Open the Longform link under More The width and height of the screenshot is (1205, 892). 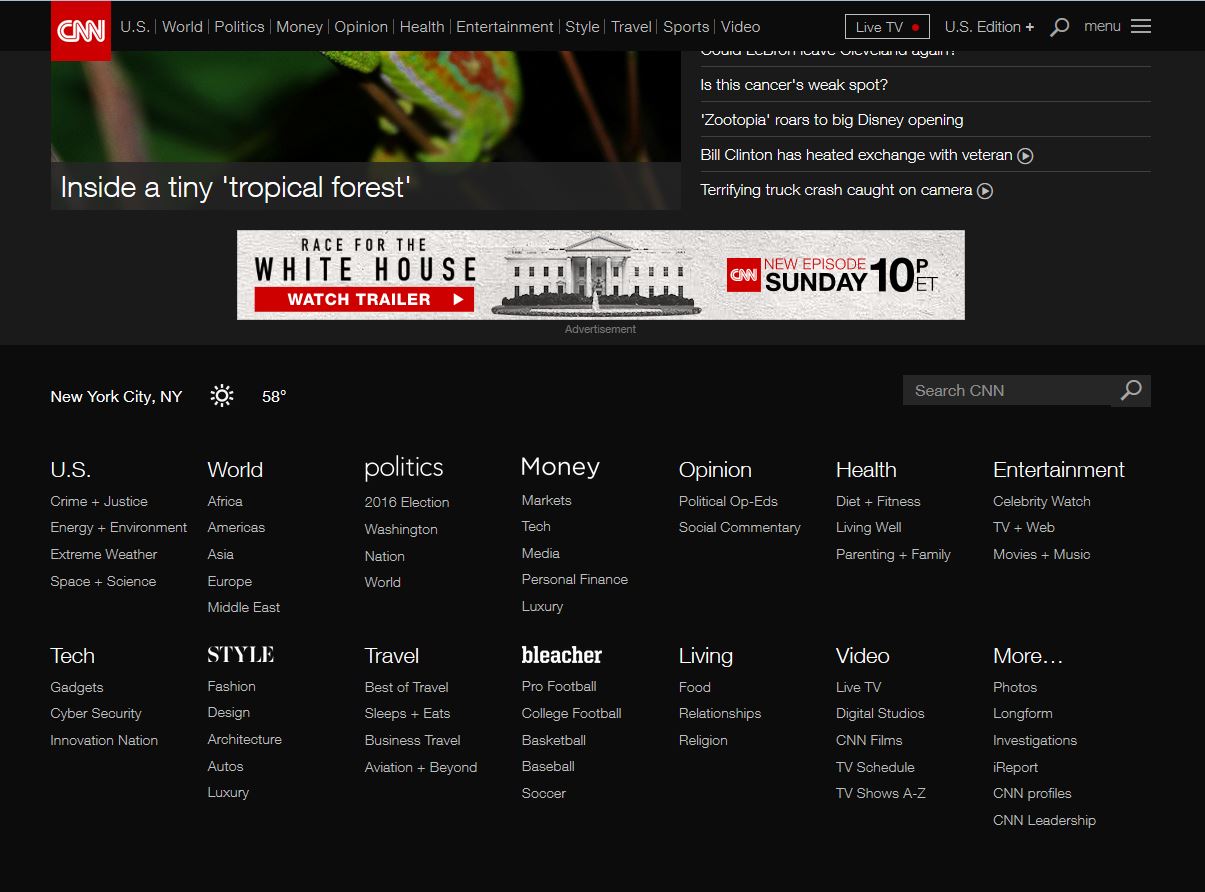(x=1023, y=713)
